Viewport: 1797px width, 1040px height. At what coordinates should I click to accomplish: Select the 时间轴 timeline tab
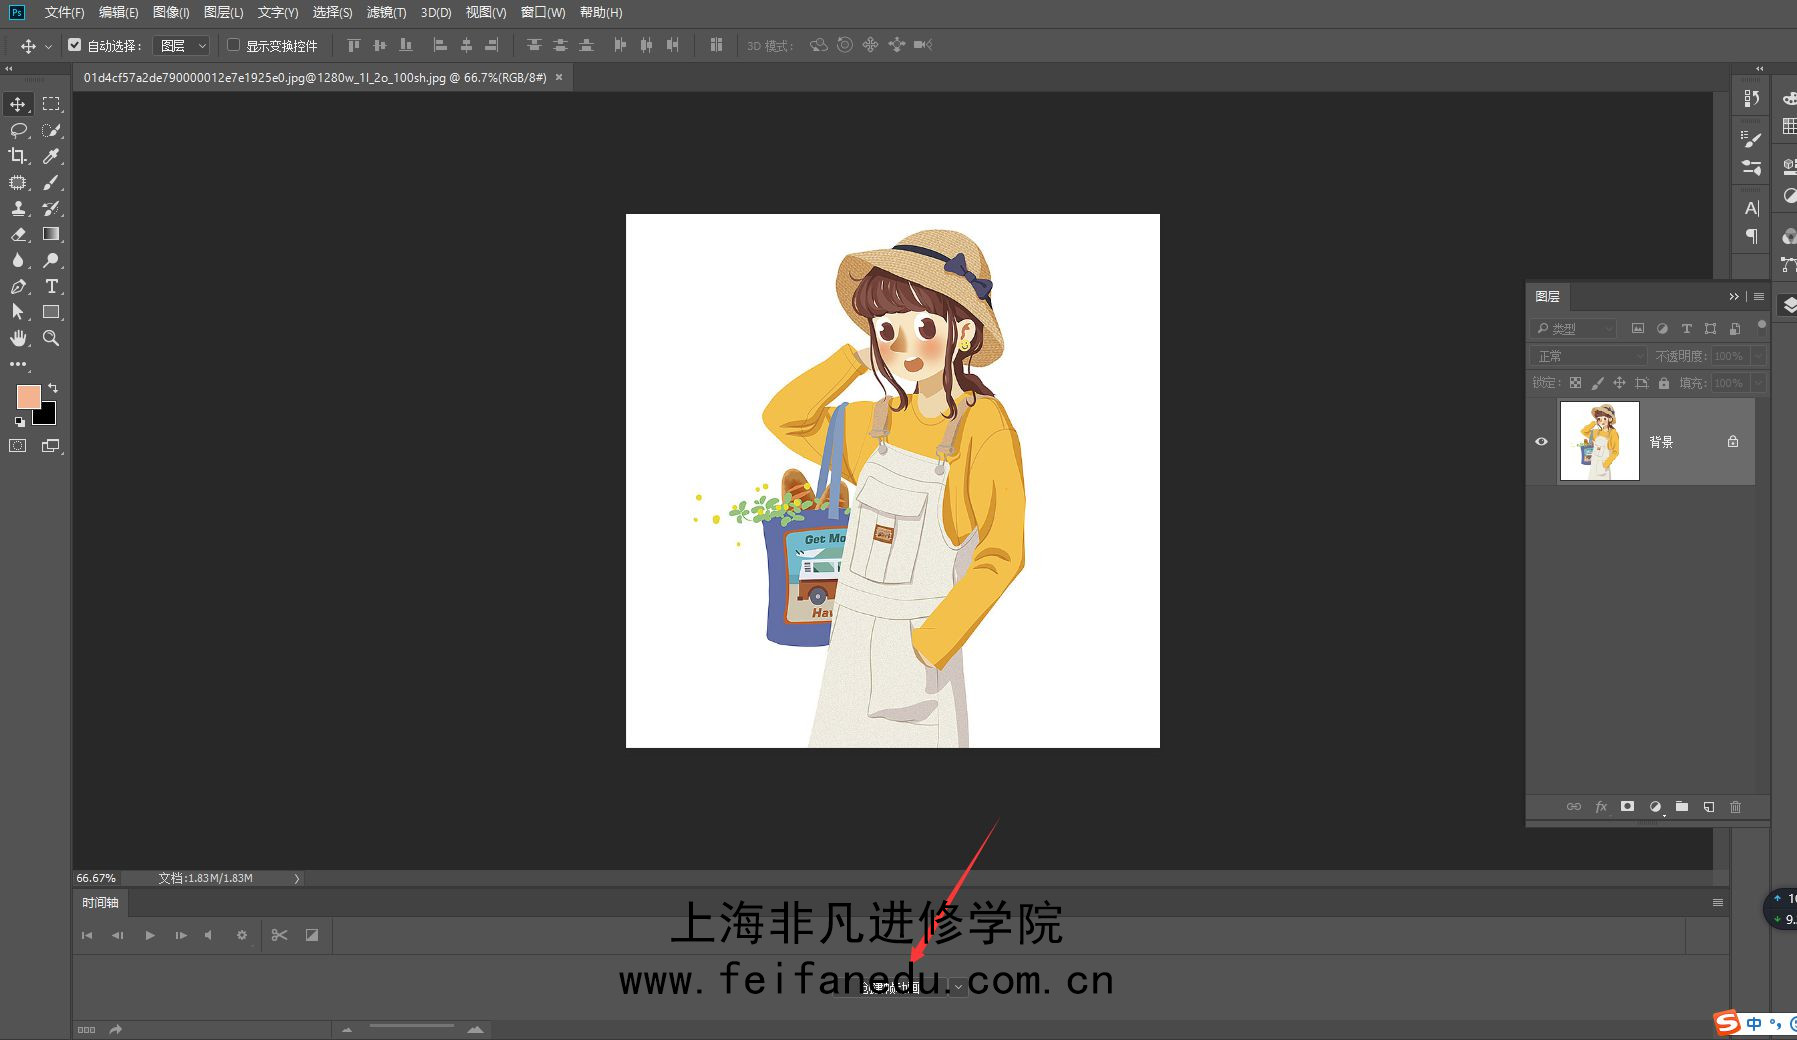pos(100,902)
